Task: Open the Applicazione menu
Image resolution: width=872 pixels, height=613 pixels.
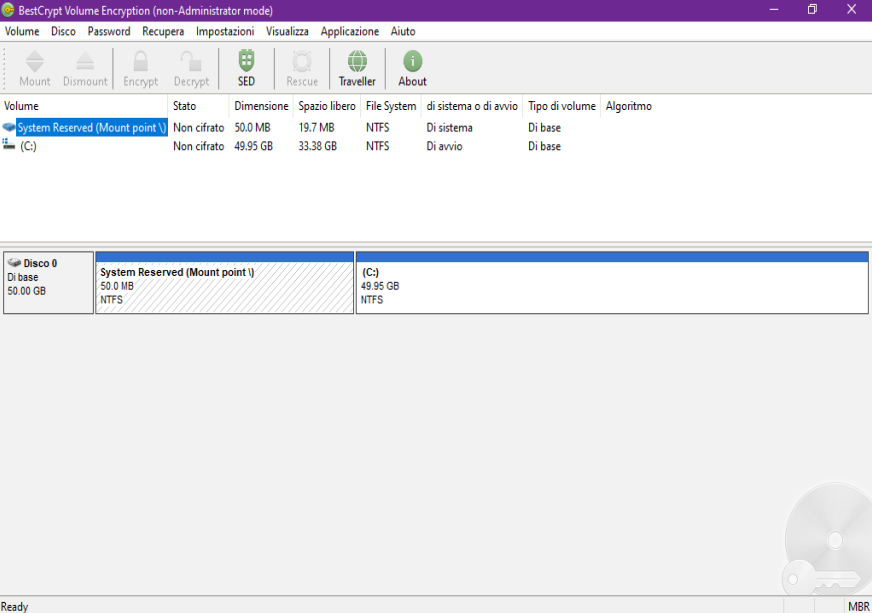Action: click(x=349, y=31)
